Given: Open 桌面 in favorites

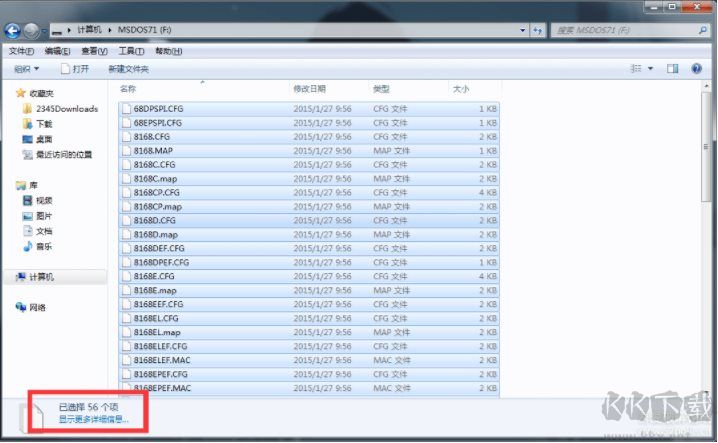Looking at the screenshot, I should [38, 139].
